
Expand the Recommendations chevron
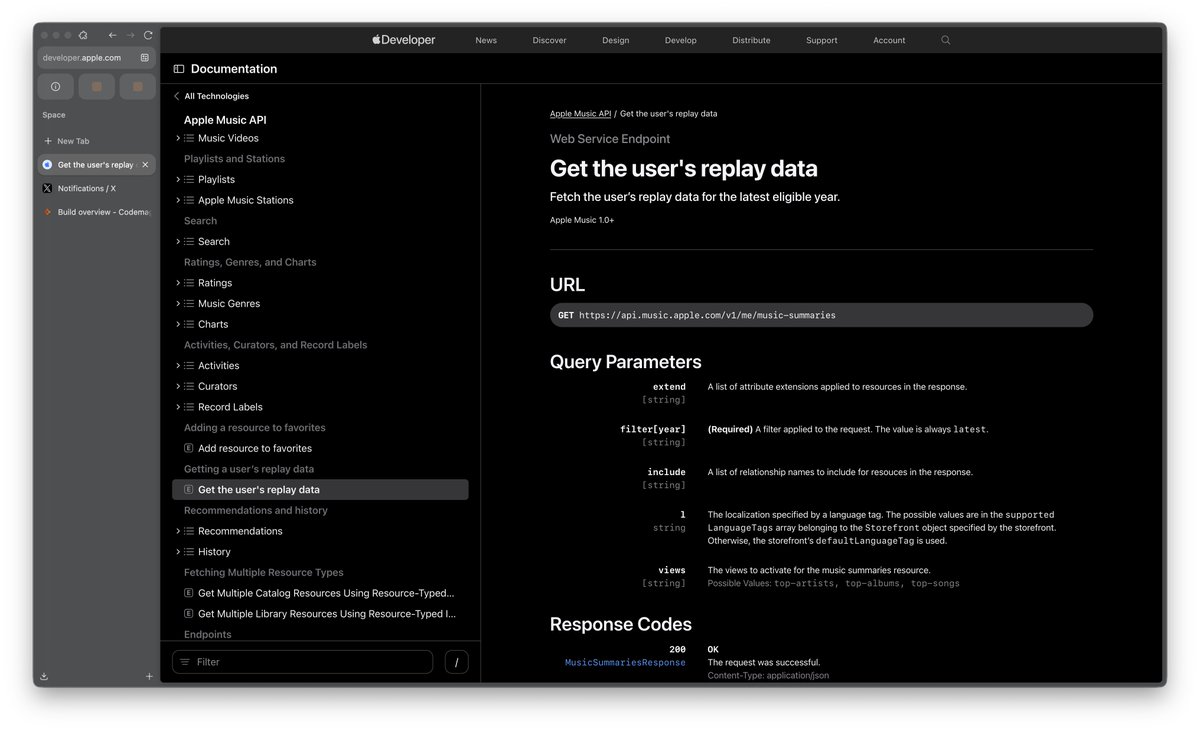pos(178,531)
